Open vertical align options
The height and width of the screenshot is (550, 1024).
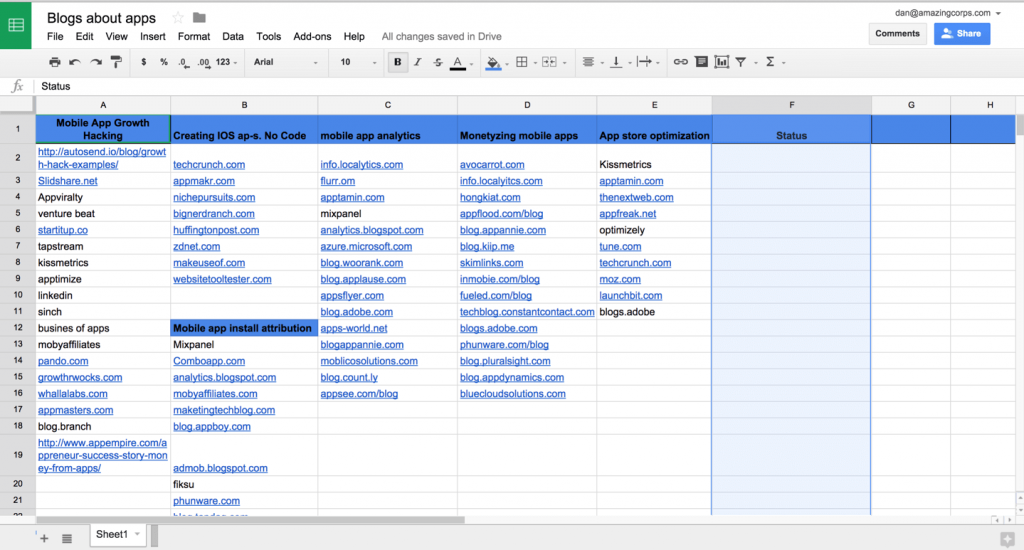(615, 62)
